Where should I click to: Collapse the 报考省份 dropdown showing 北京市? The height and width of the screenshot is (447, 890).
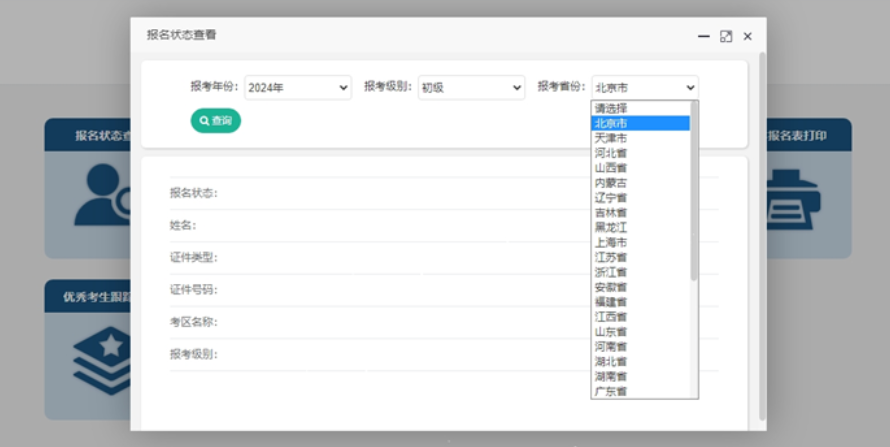[x=644, y=88]
